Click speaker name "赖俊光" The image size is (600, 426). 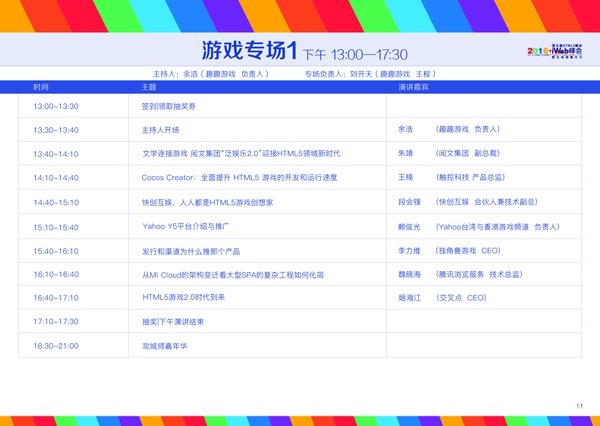[409, 227]
